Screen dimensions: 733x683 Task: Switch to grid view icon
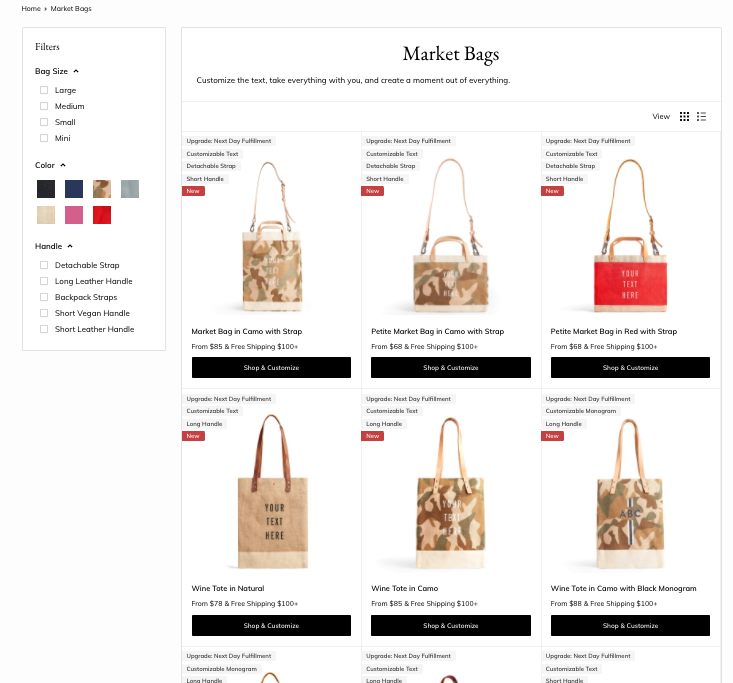click(684, 116)
